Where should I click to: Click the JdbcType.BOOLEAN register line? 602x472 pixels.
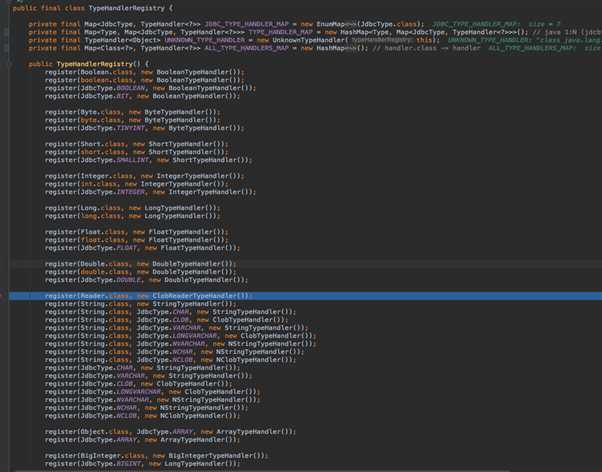point(150,88)
